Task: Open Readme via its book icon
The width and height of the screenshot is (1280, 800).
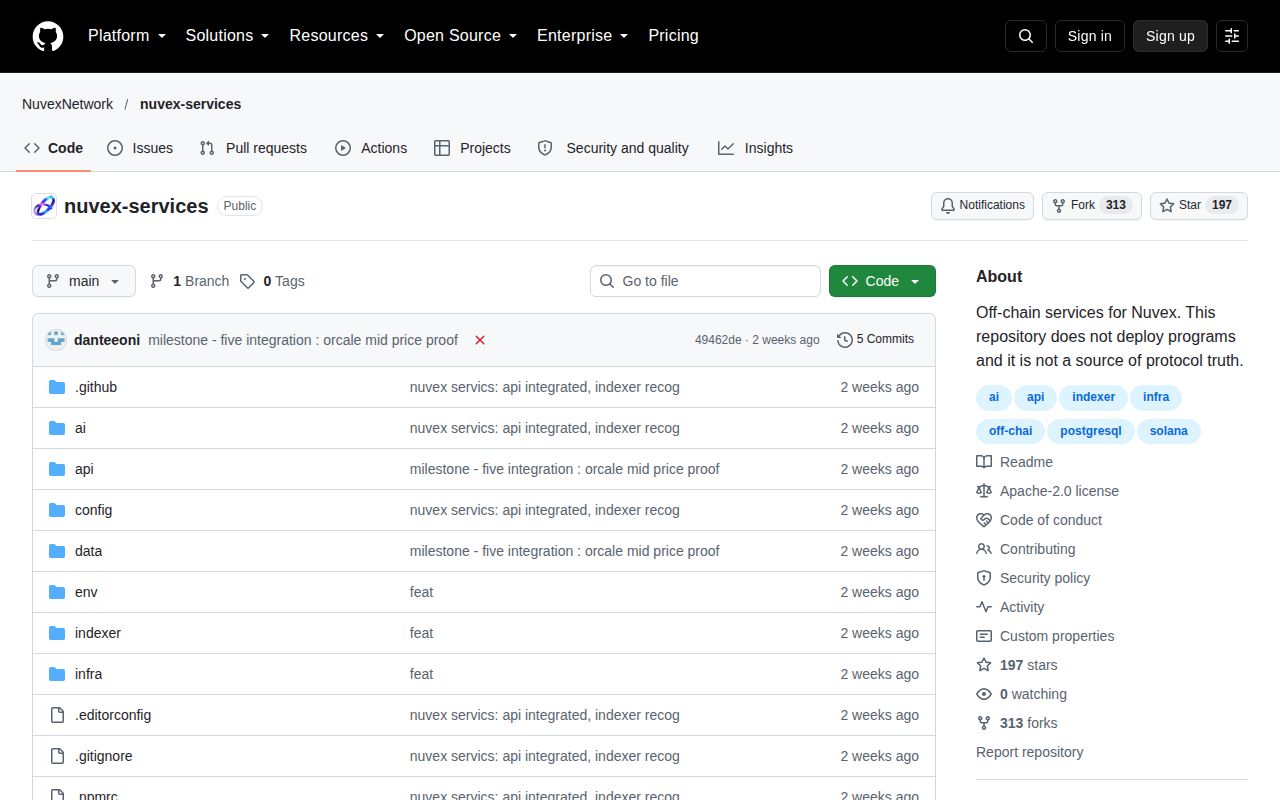Action: 984,462
